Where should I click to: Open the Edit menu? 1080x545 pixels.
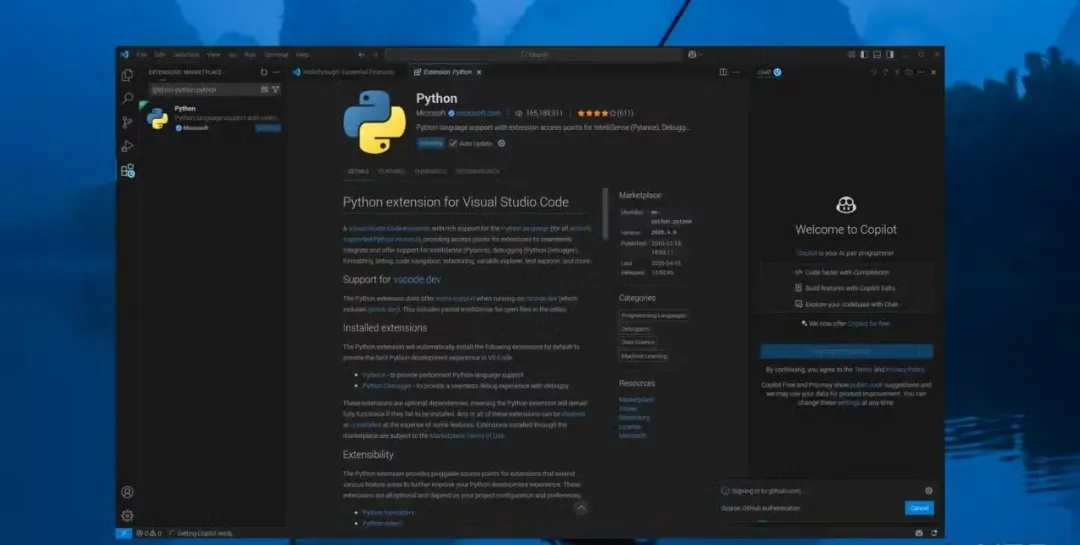(160, 54)
